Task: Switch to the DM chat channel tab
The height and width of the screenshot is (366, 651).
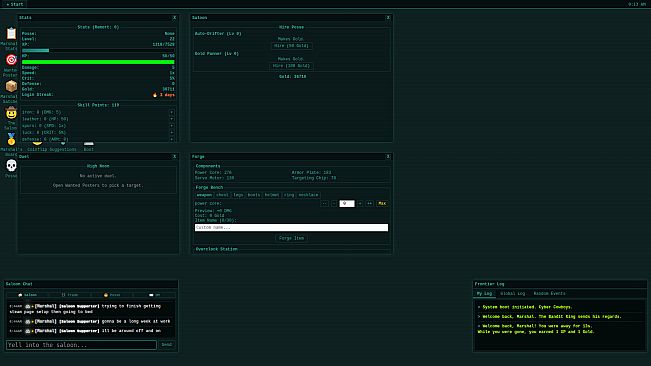Action: coord(154,295)
